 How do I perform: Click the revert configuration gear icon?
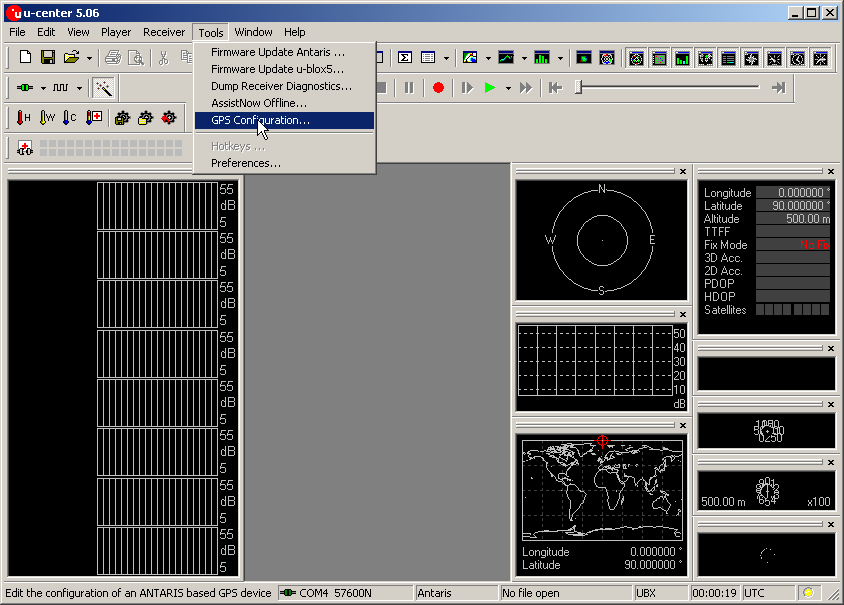click(168, 117)
